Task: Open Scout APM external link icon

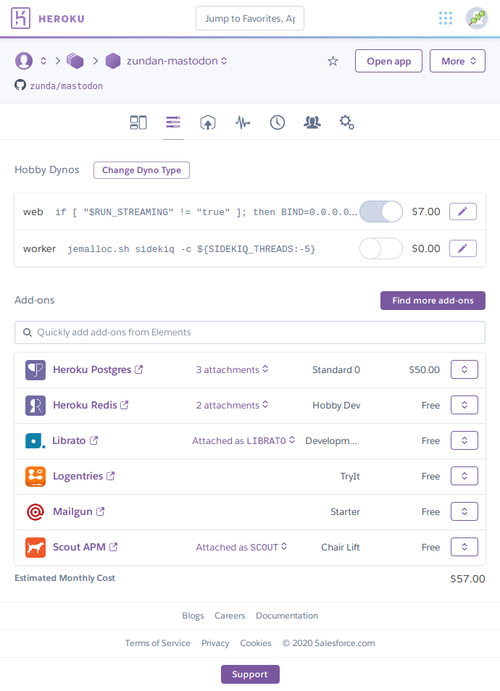Action: pos(113,546)
